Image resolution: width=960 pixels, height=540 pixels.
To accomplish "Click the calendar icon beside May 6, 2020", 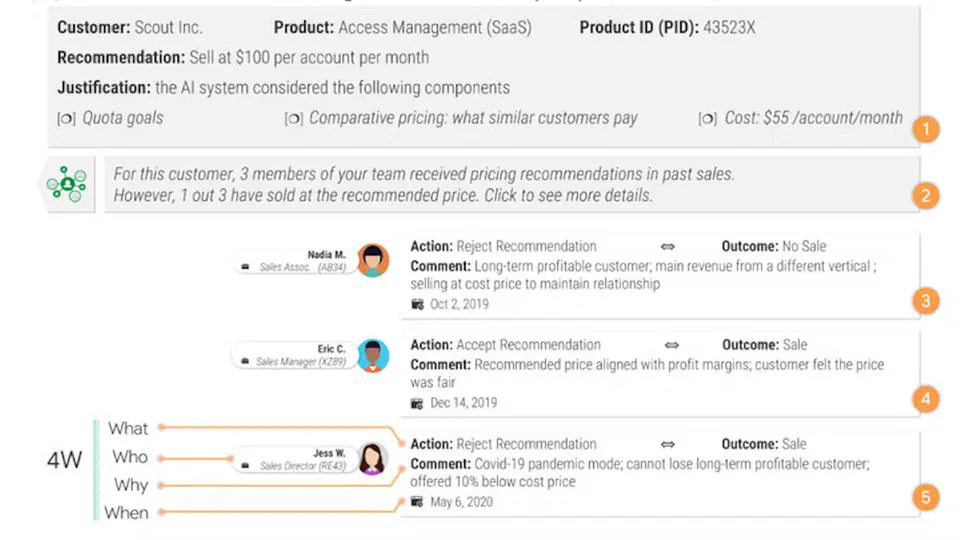I will pos(417,502).
